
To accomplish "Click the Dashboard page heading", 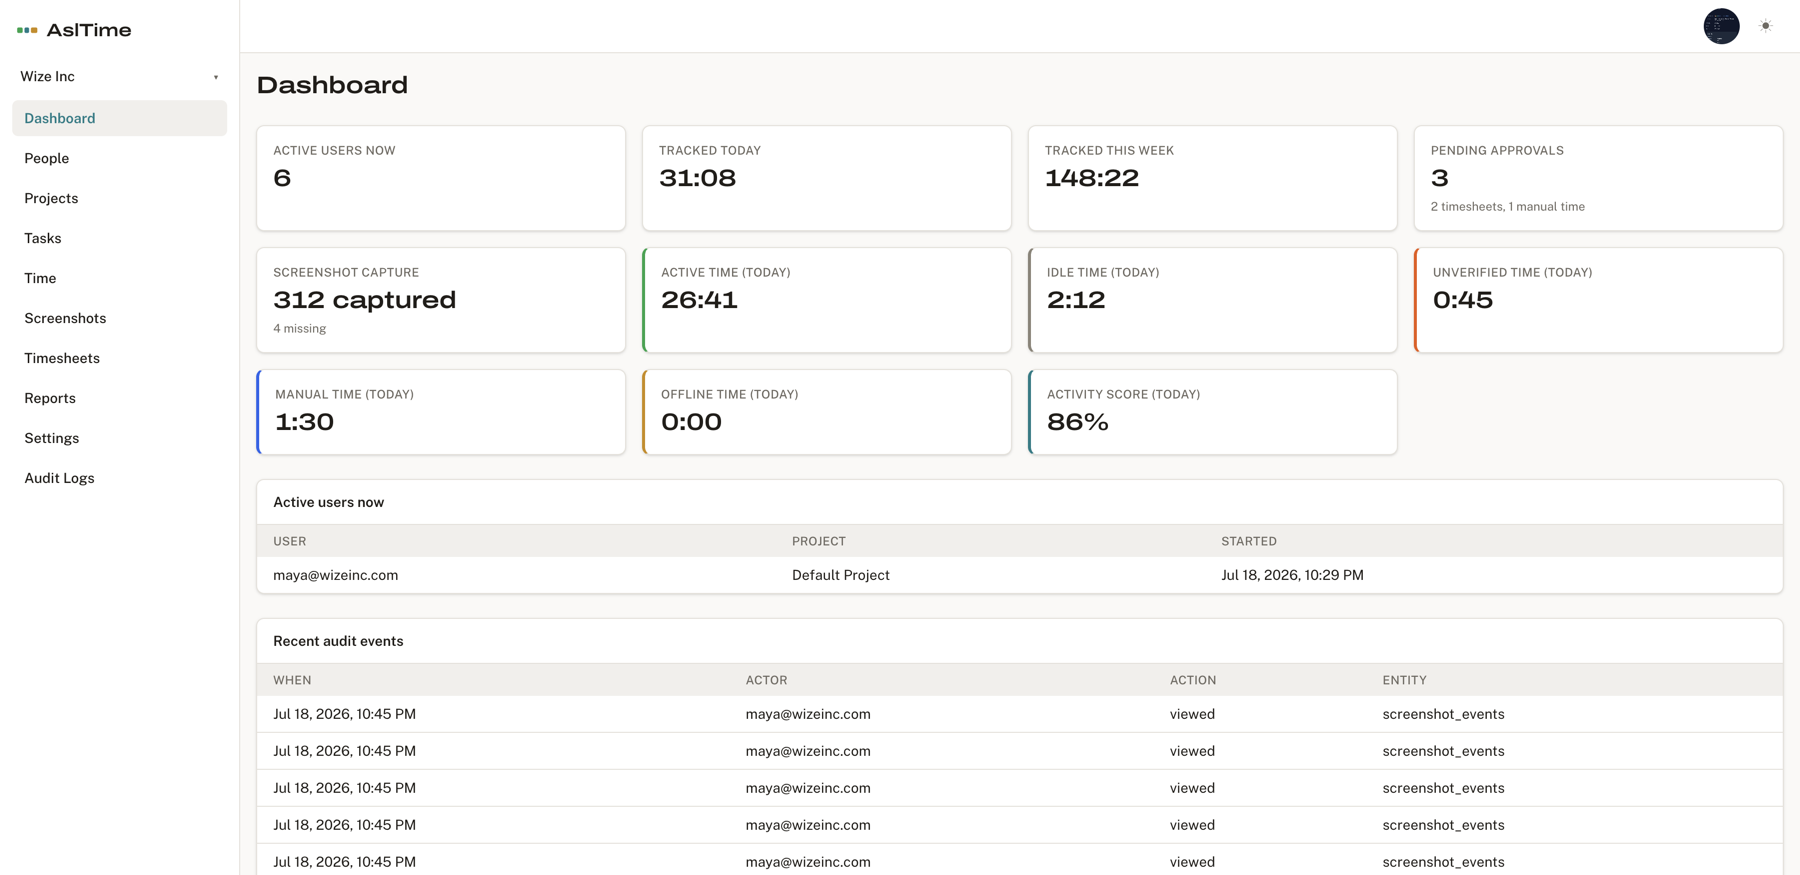I will pyautogui.click(x=332, y=85).
